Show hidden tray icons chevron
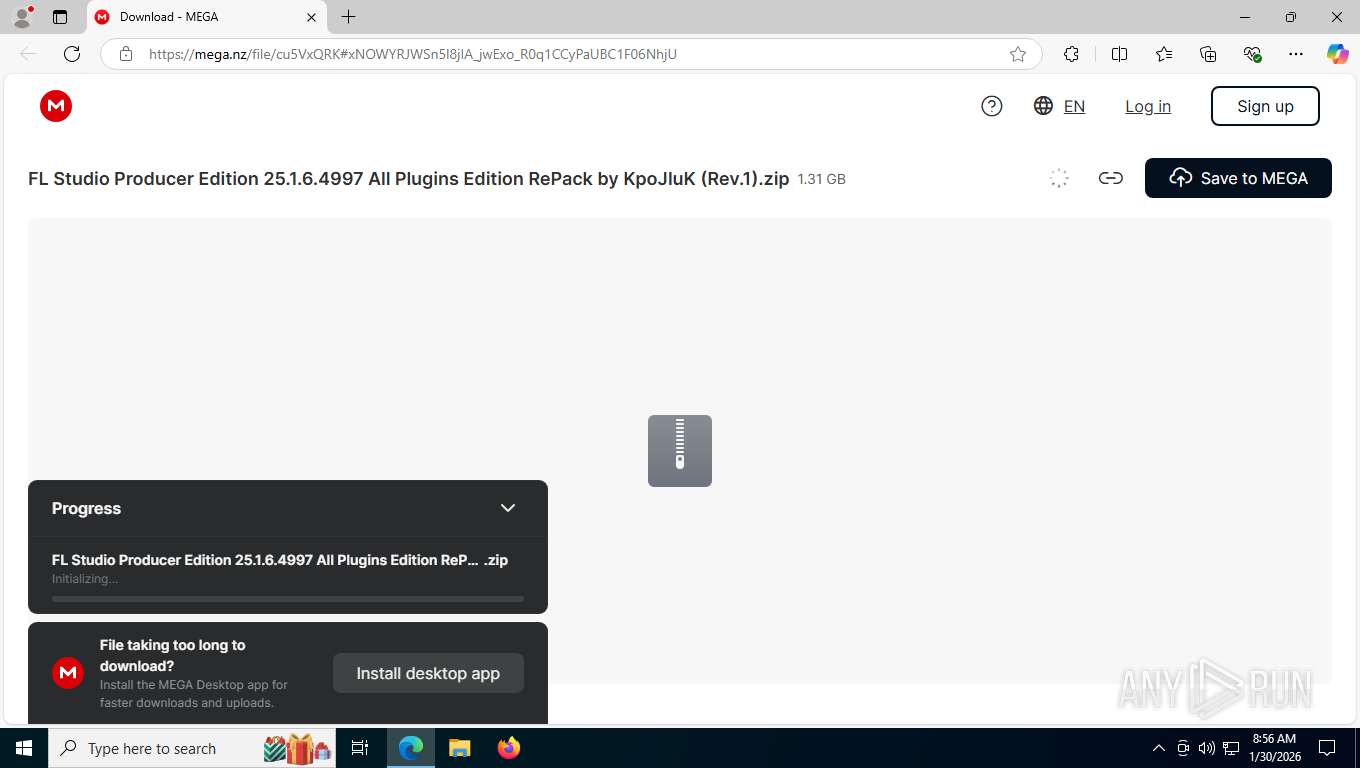This screenshot has height=768, width=1360. coord(1159,748)
